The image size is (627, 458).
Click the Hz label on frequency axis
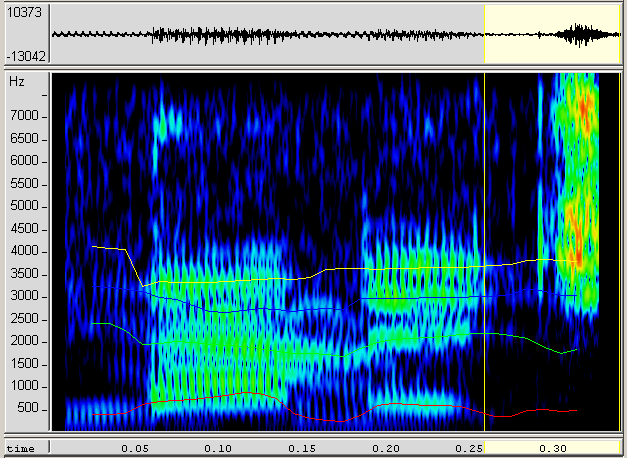click(17, 80)
